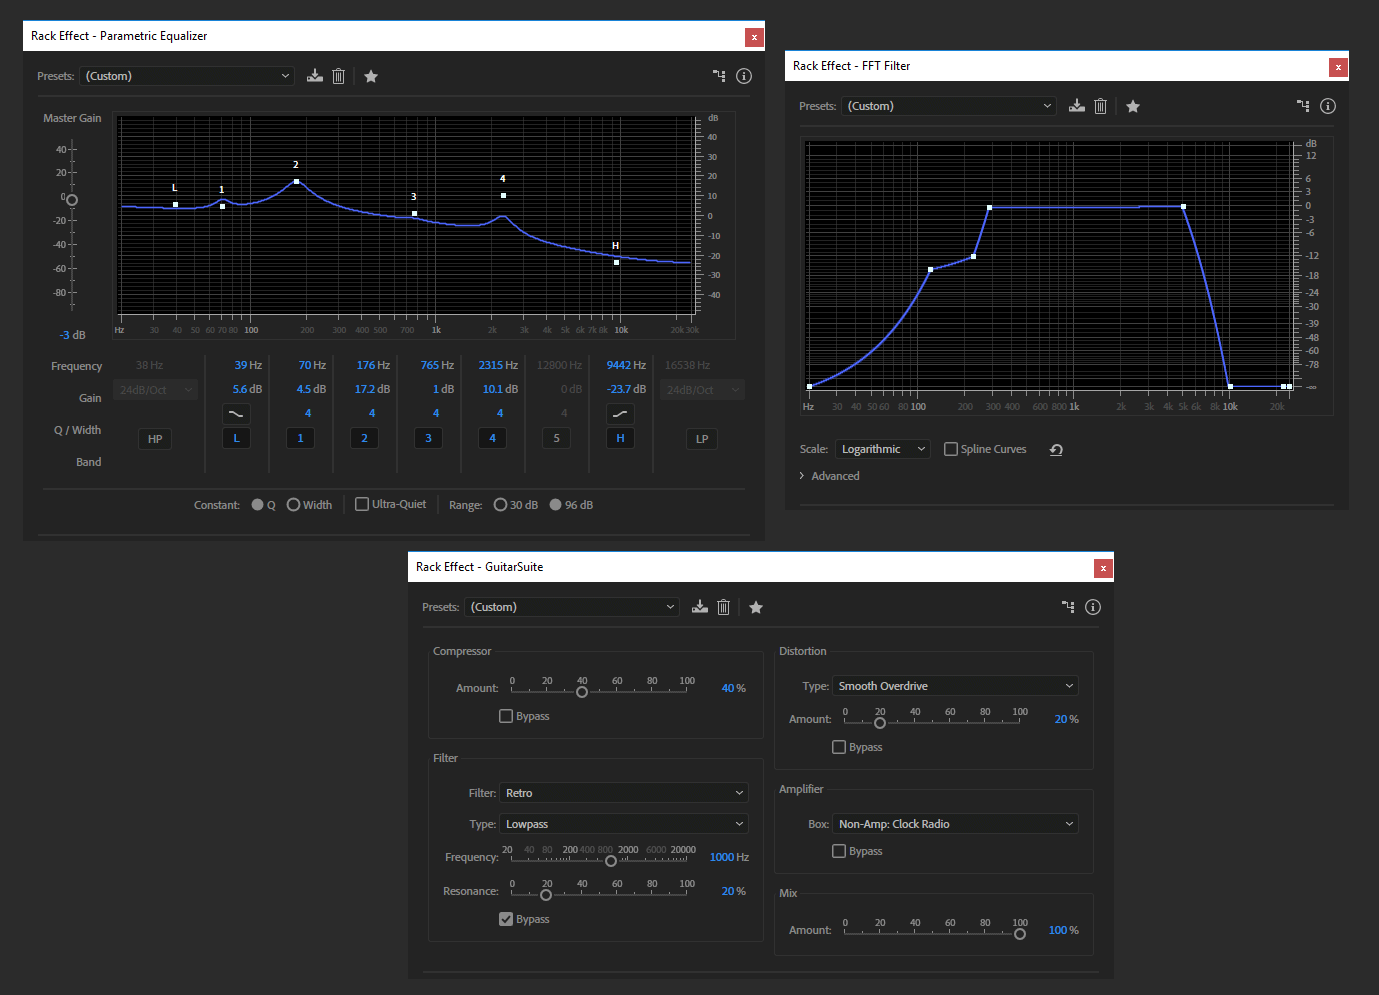Save preset in FFT Filter window

(x=1077, y=106)
